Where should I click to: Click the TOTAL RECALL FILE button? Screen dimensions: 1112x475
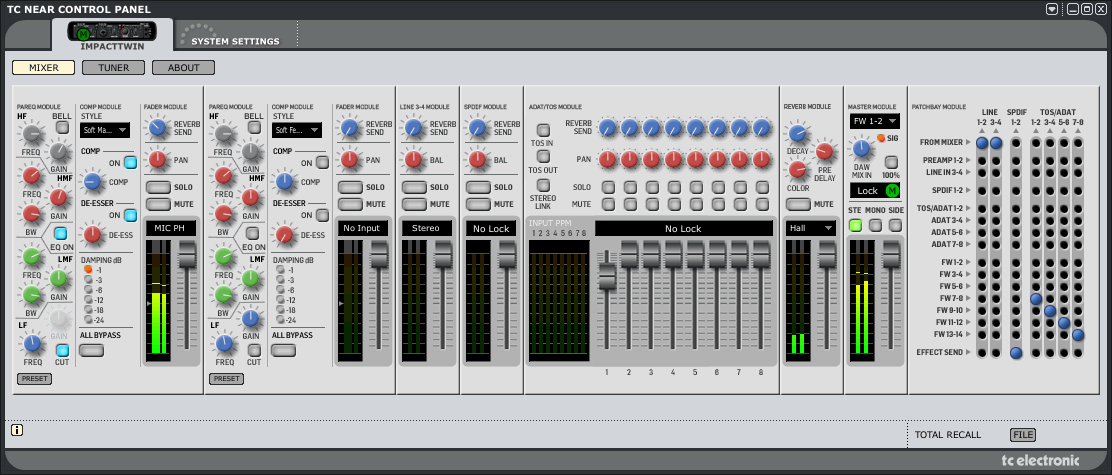pos(1023,435)
